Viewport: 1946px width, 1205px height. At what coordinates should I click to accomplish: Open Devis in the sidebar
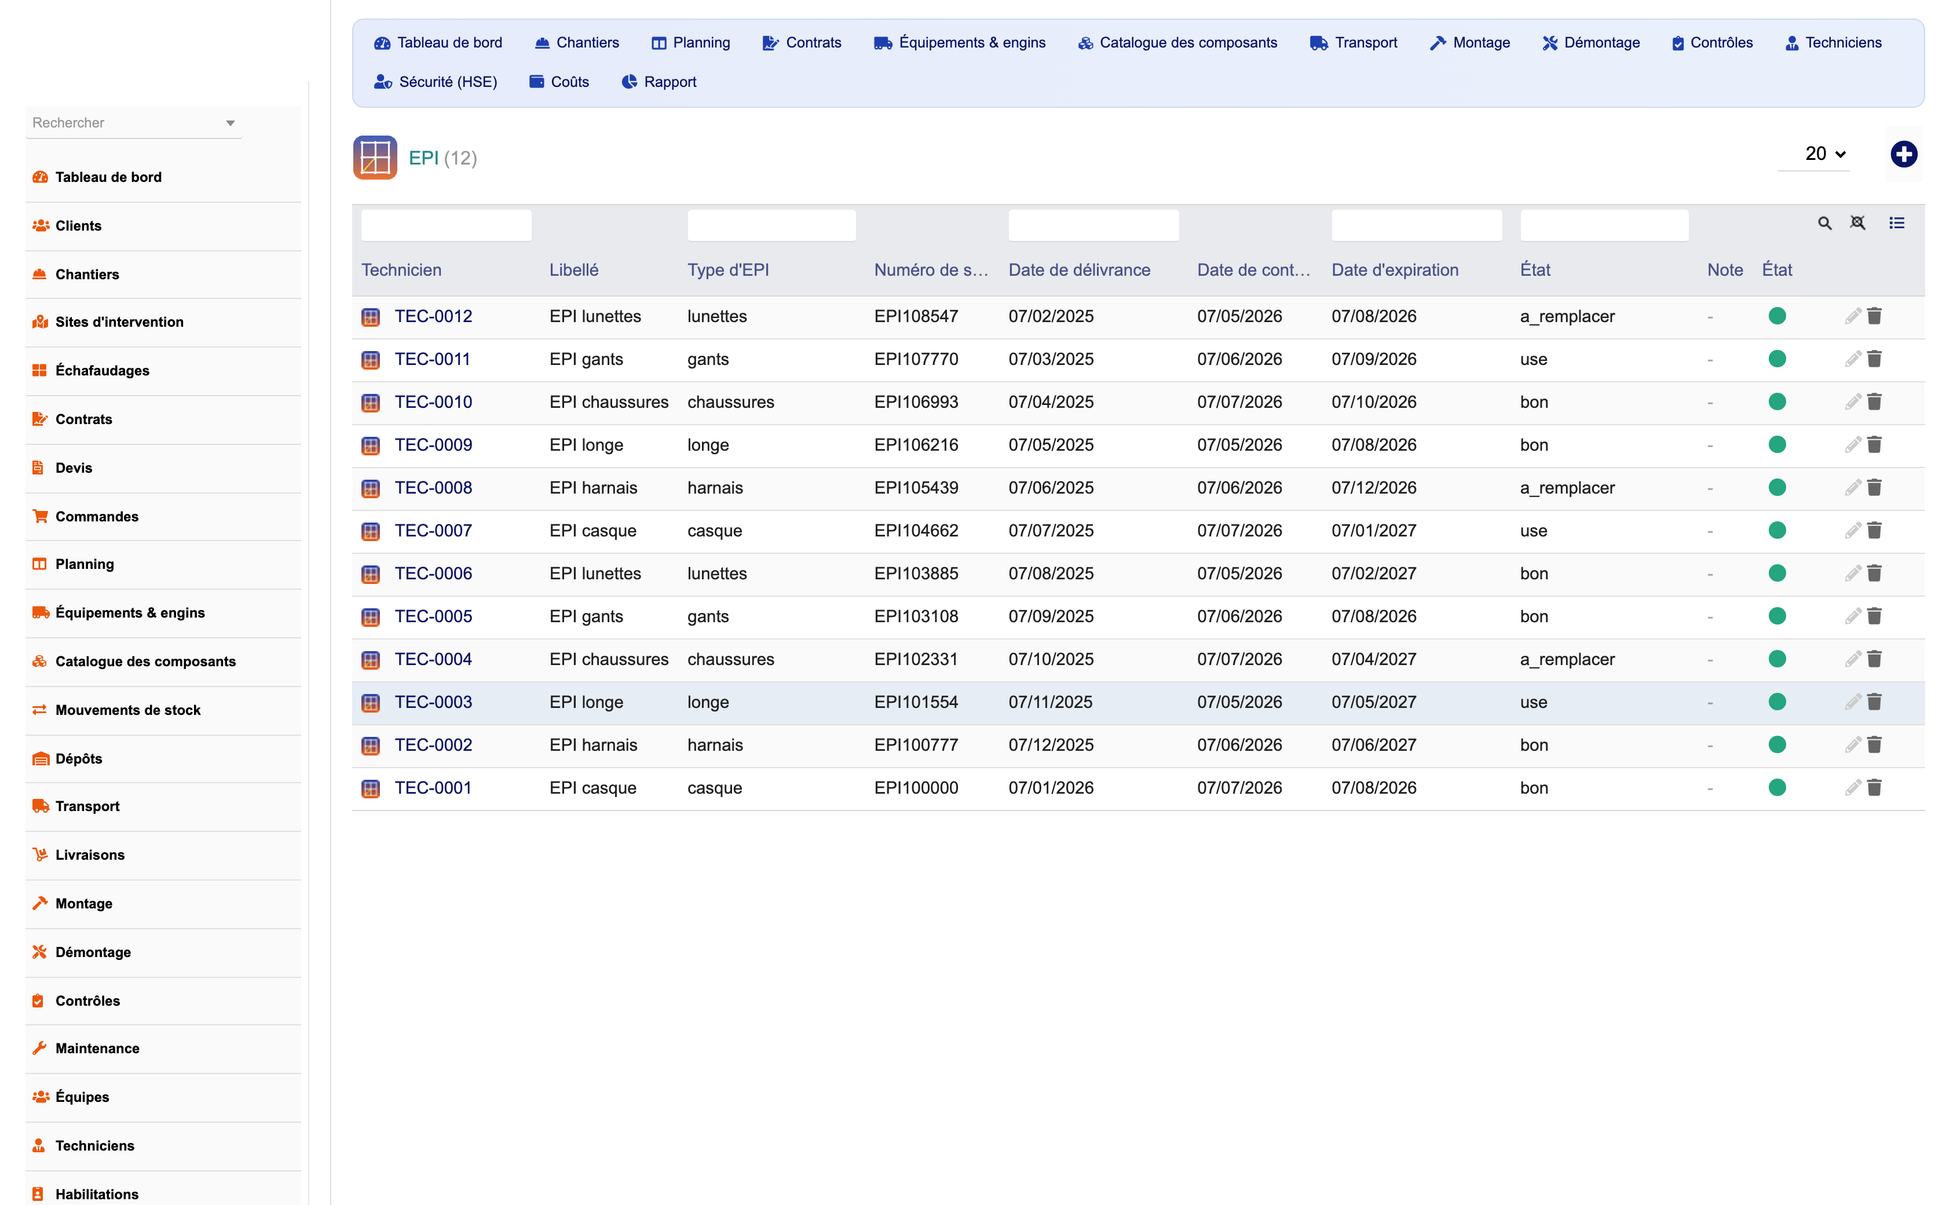click(163, 468)
